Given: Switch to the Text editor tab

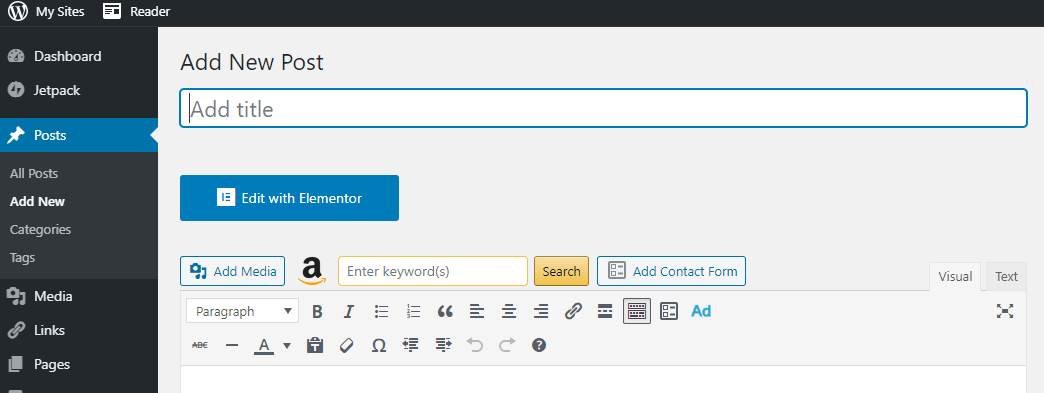Looking at the screenshot, I should tap(1006, 276).
